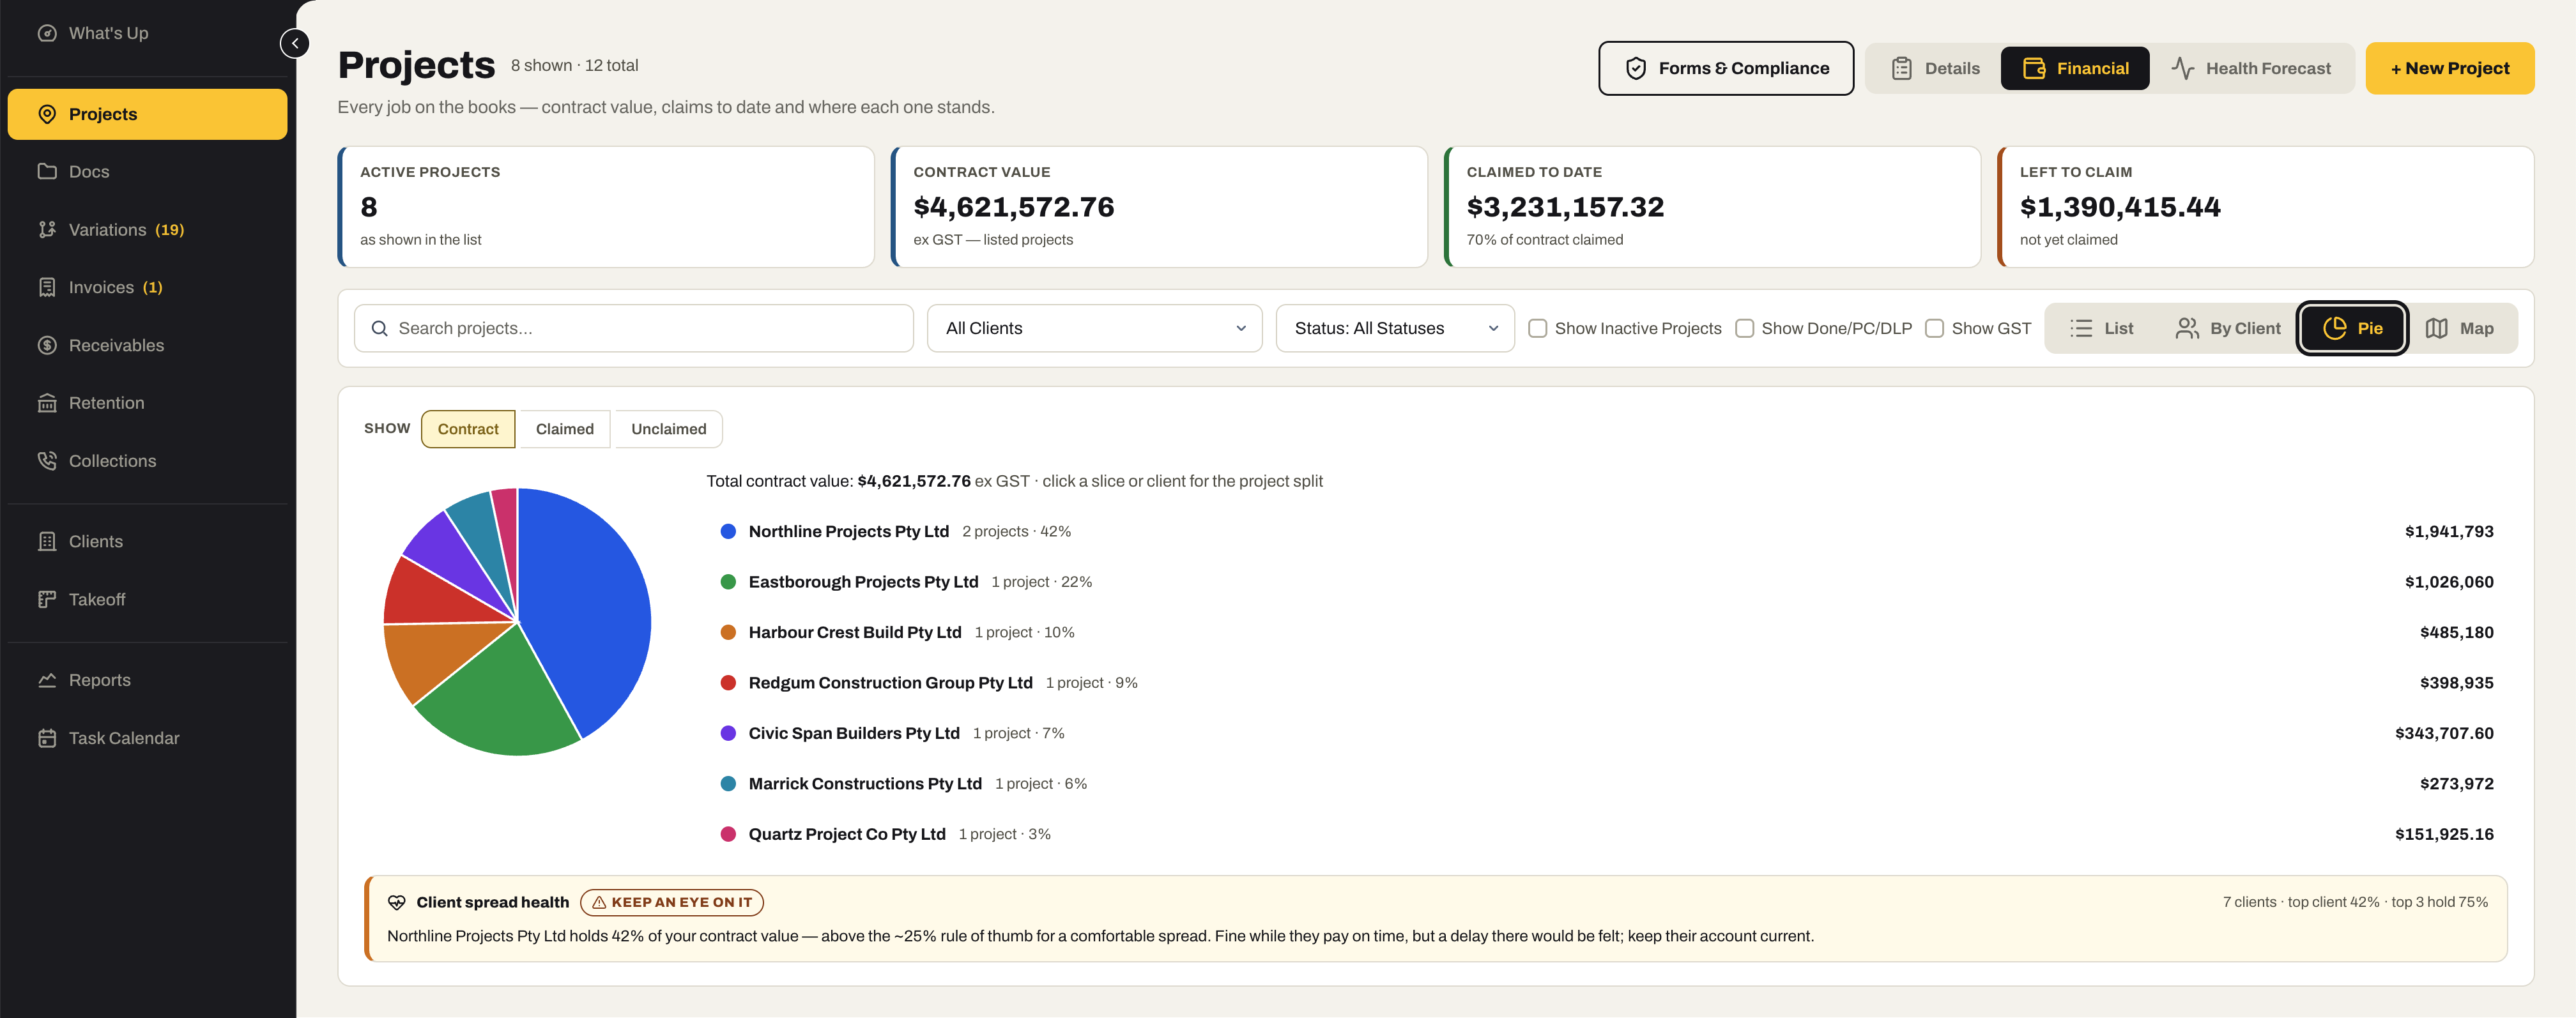Open Forms & Compliance
Screen dimensions: 2576x1018
(1726, 68)
